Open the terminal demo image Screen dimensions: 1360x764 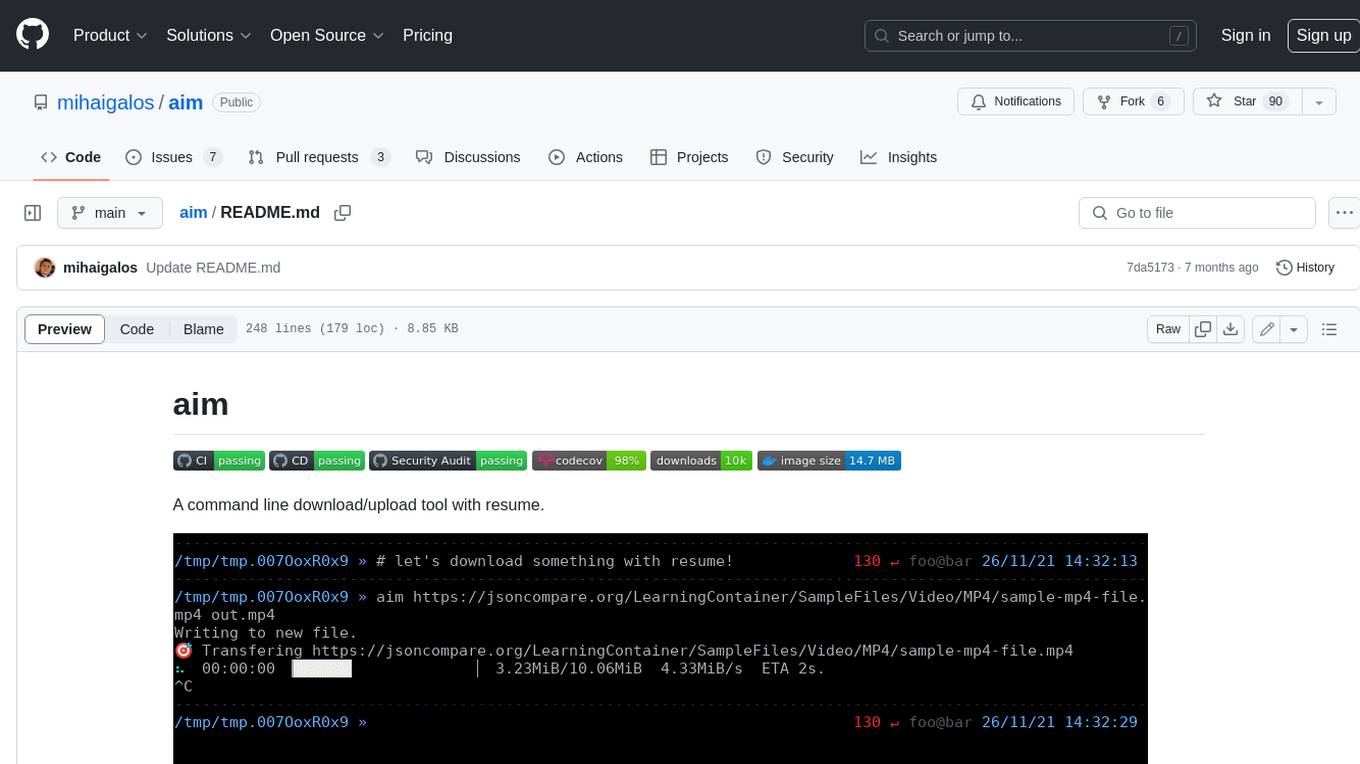click(660, 648)
